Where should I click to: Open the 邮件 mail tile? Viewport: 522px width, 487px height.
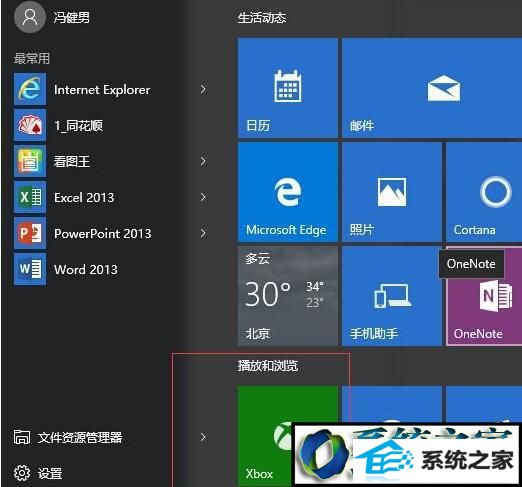tap(432, 88)
